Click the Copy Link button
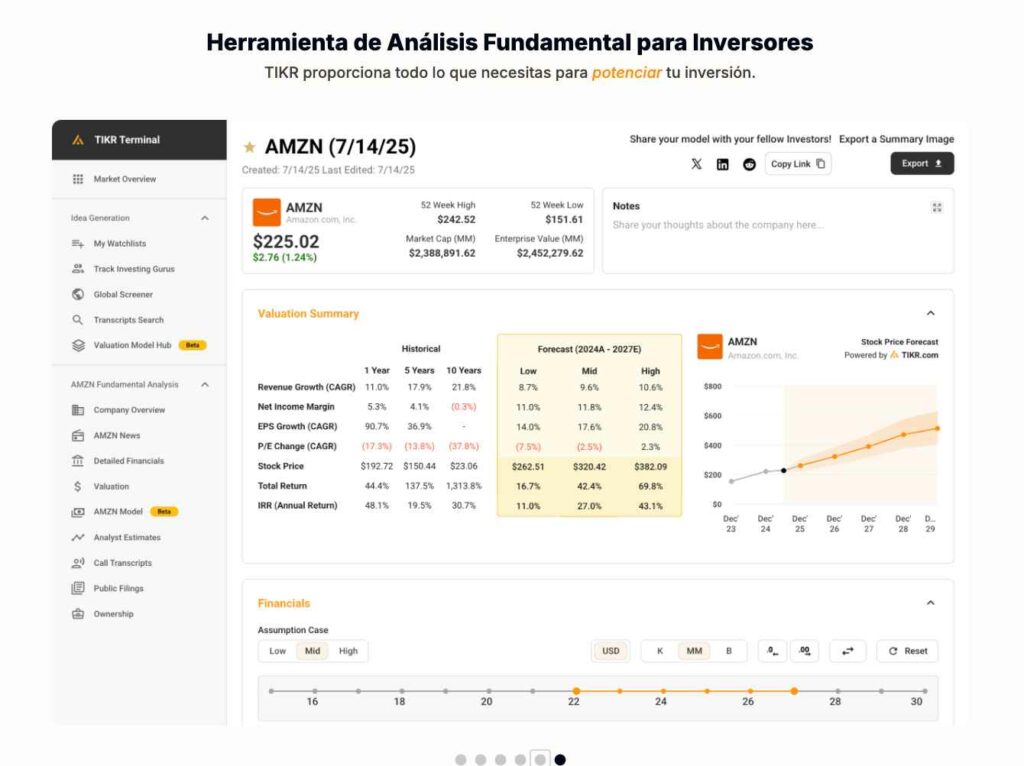This screenshot has height=766, width=1024. [x=798, y=164]
